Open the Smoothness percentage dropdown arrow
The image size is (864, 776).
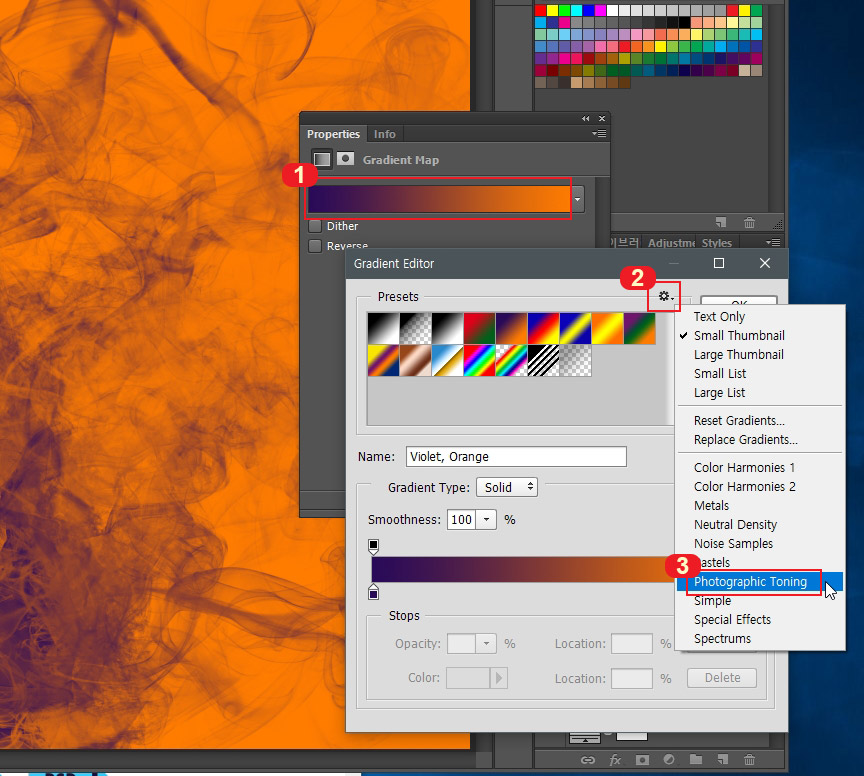[486, 520]
